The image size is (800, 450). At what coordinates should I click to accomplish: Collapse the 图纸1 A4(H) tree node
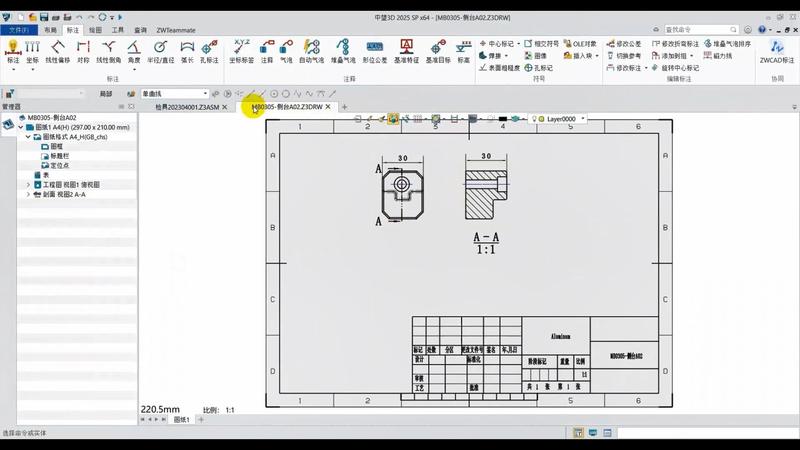20,127
